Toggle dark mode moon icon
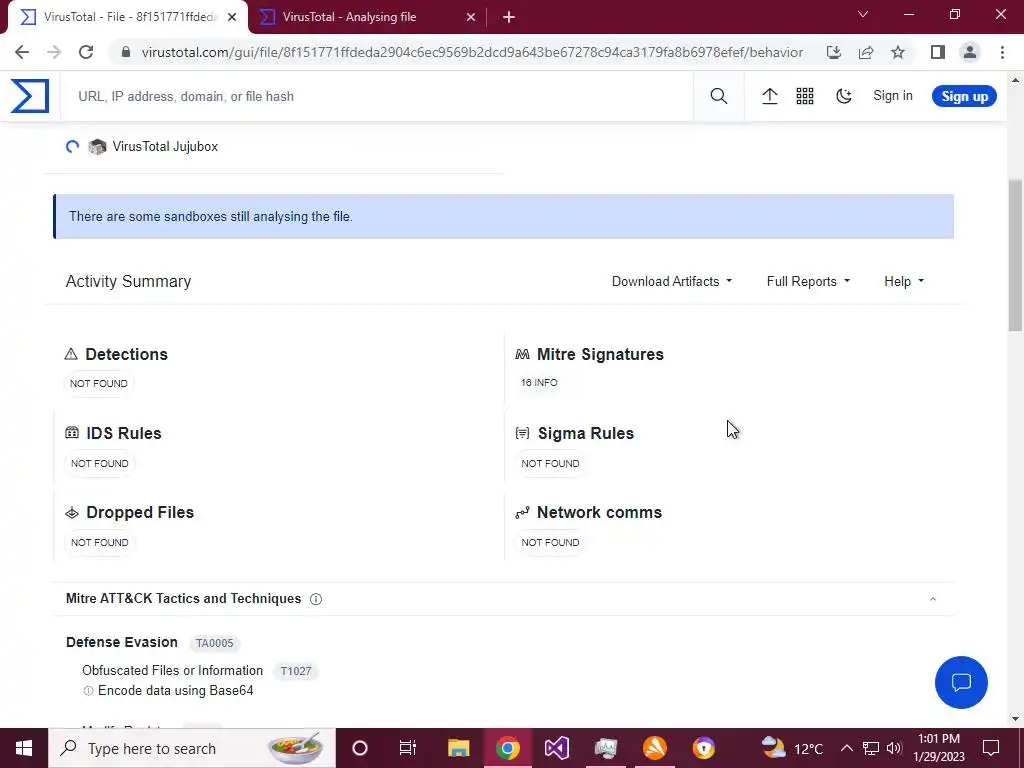 click(x=844, y=96)
